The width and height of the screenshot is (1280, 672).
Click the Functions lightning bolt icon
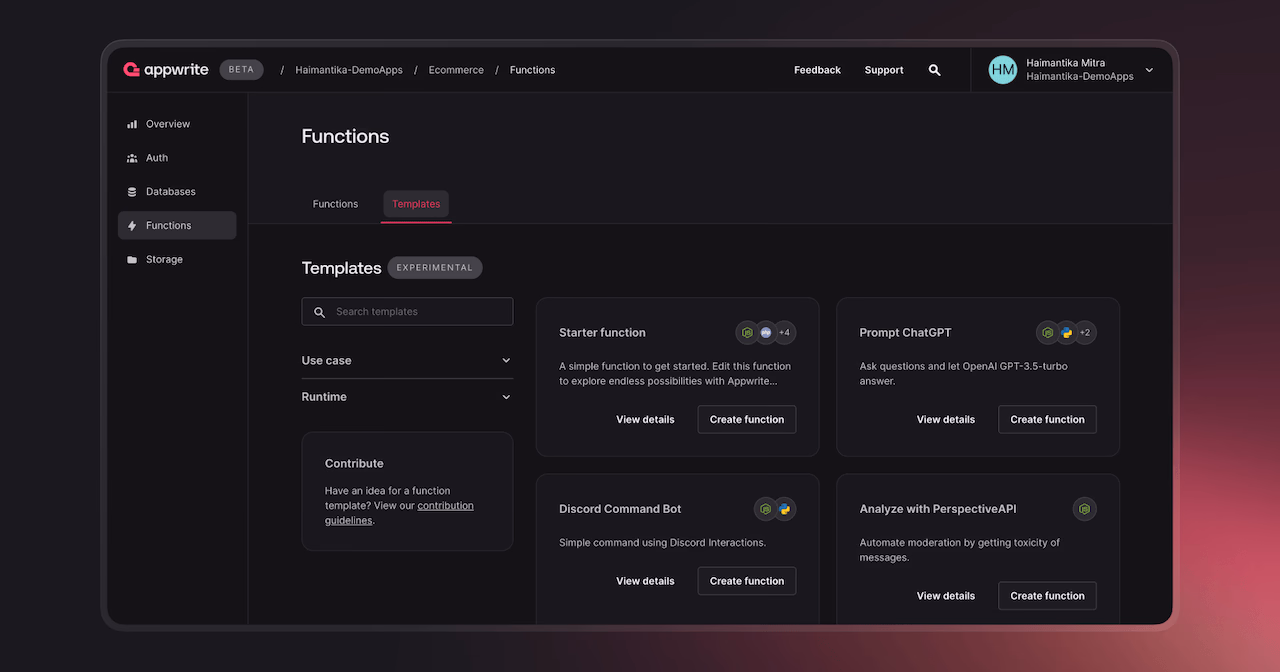(132, 226)
